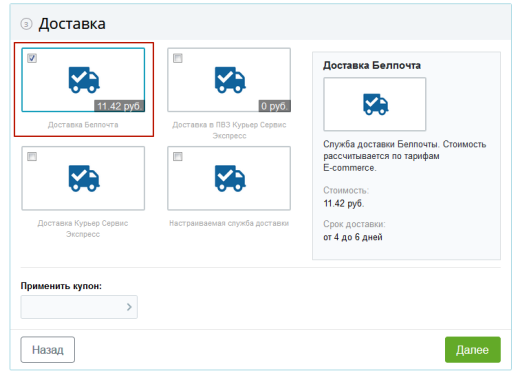Check the Доставка Курьер Сервис Экспресс checkbox
The width and height of the screenshot is (520, 371).
32,156
